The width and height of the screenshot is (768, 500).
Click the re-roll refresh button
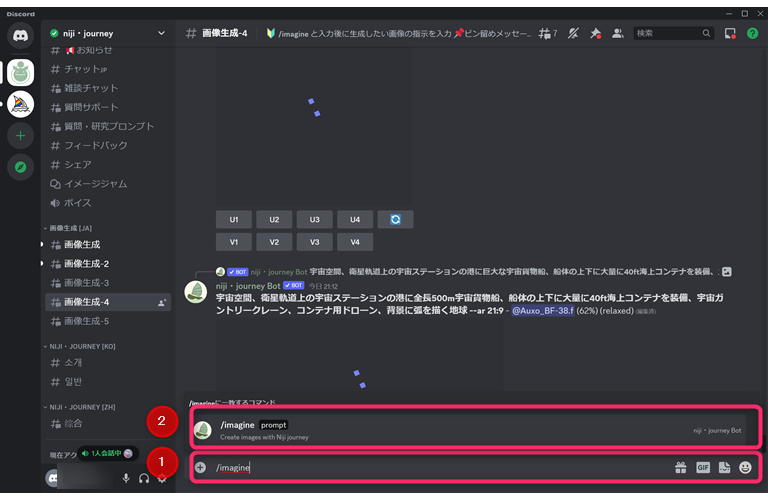point(395,219)
